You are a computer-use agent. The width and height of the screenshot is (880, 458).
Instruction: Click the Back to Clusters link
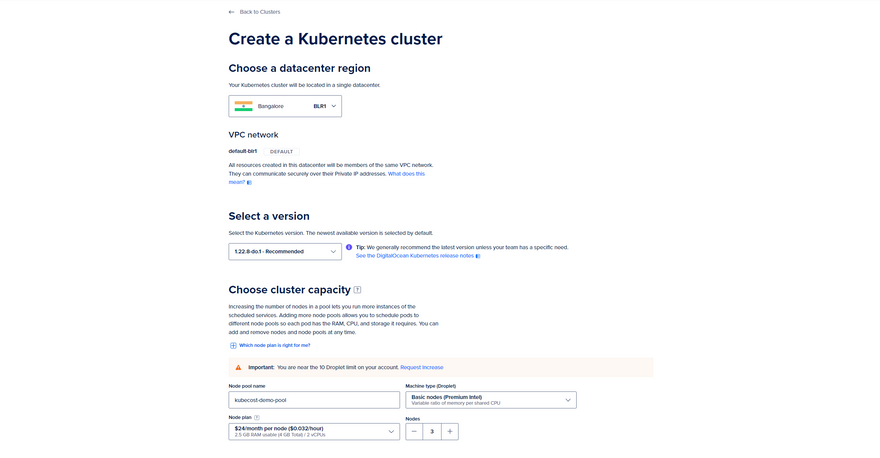click(x=259, y=12)
